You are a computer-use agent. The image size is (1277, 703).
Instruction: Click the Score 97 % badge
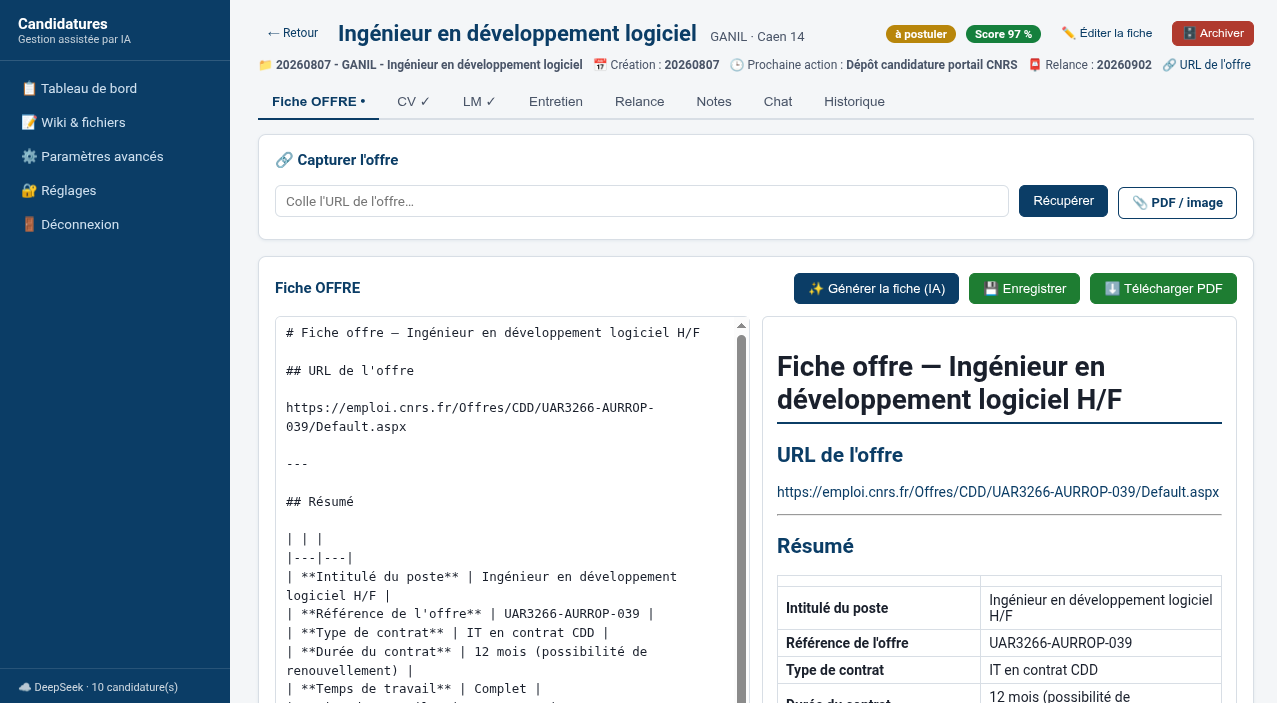[1003, 34]
